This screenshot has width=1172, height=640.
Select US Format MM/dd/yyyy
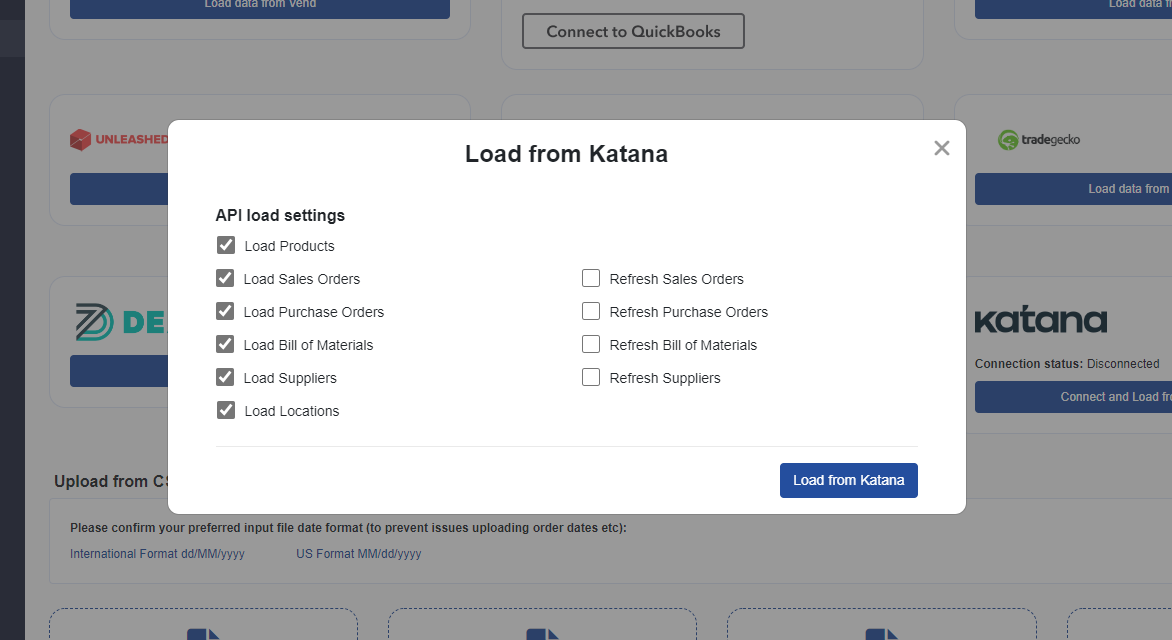(359, 554)
